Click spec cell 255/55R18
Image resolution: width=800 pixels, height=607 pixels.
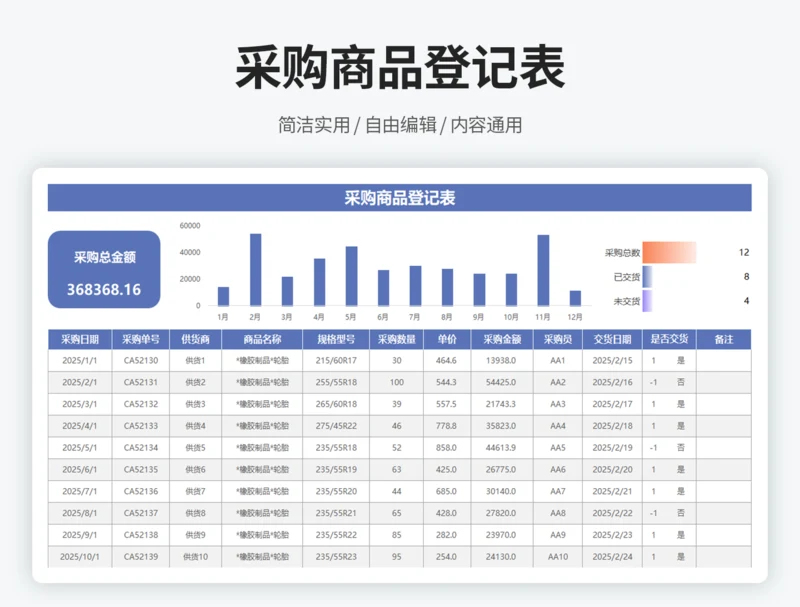[336, 382]
